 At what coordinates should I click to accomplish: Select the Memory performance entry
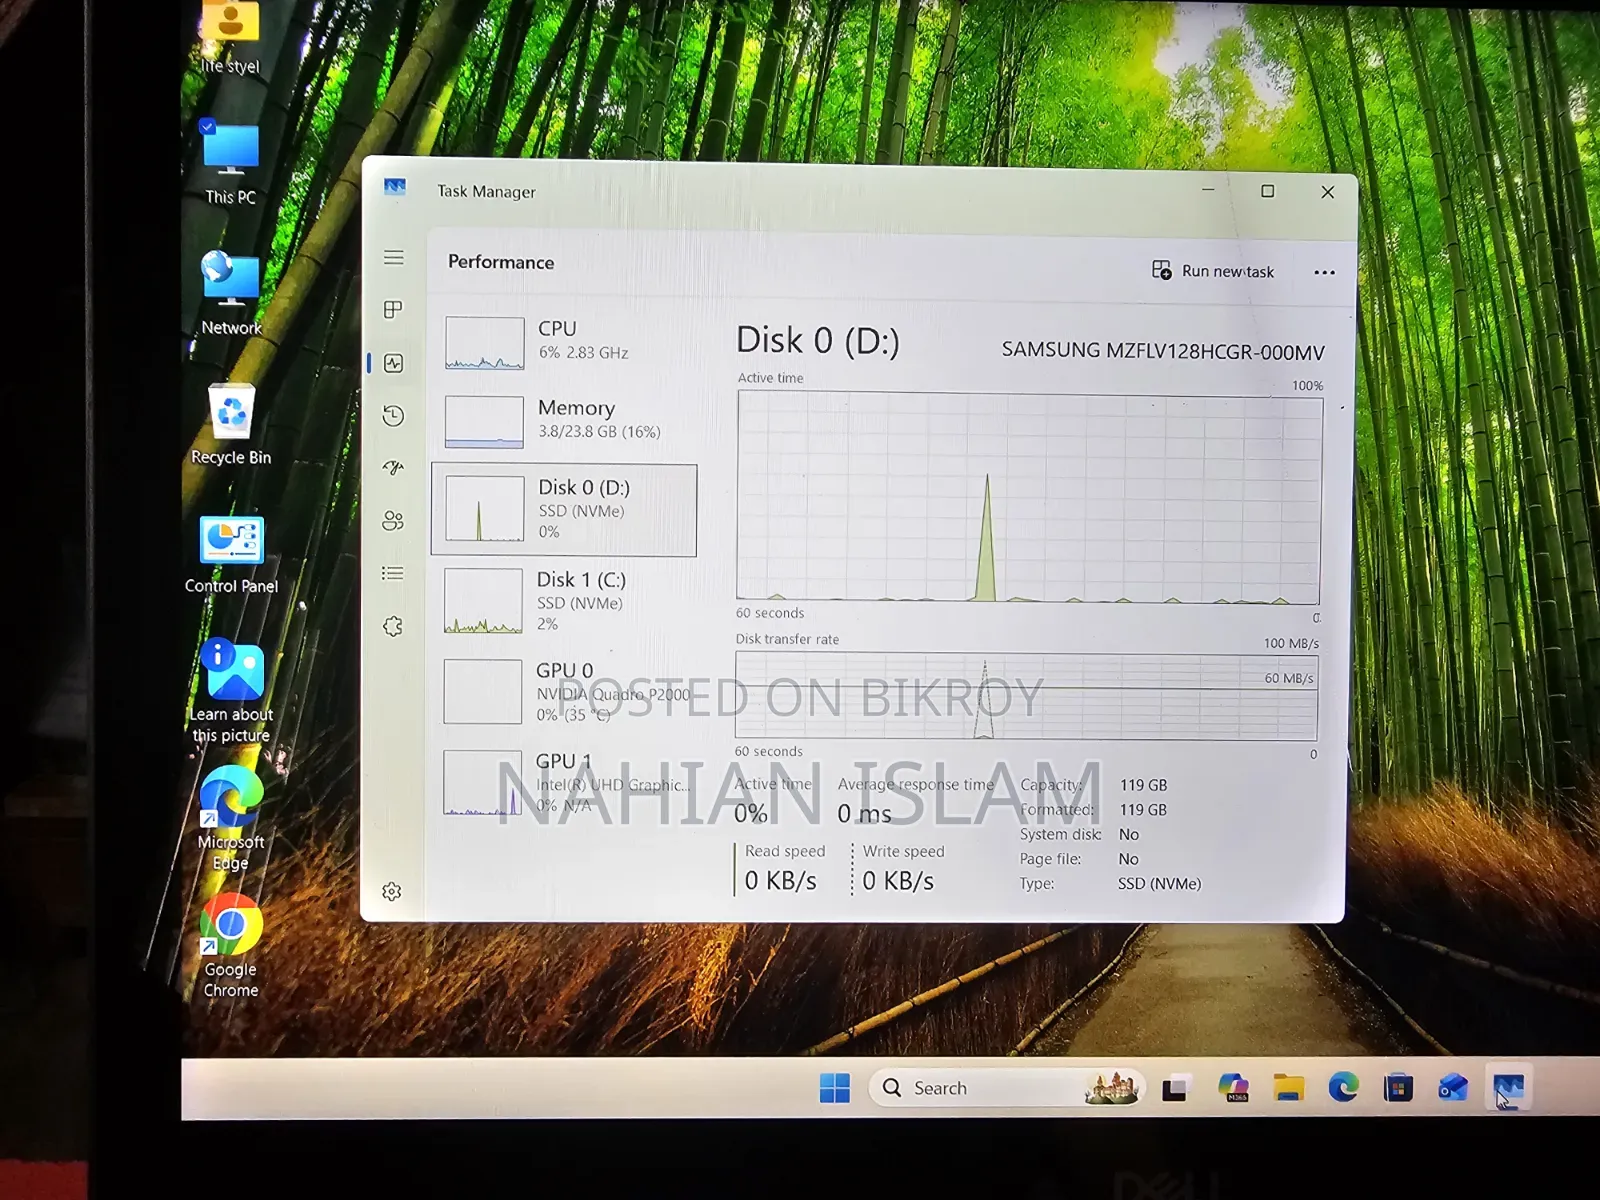(565, 420)
